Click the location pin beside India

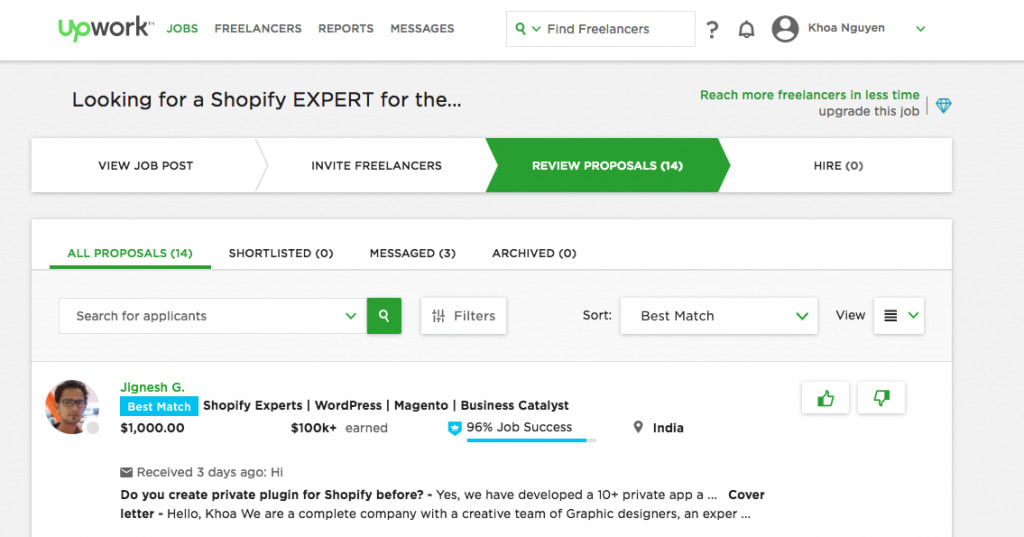(638, 427)
